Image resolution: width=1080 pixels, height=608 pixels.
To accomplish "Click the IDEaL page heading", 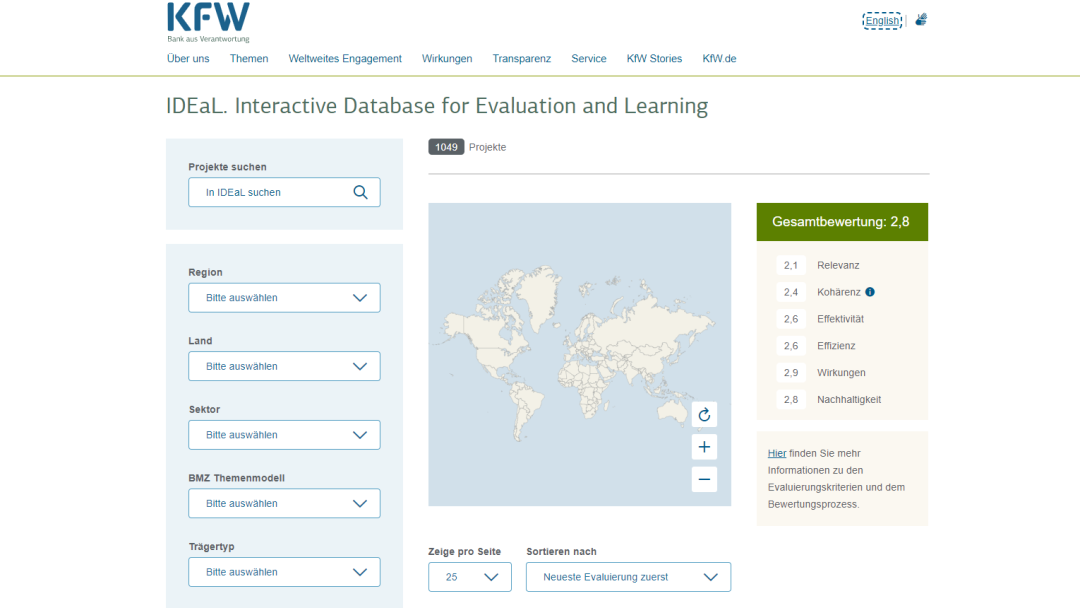I will coord(437,106).
